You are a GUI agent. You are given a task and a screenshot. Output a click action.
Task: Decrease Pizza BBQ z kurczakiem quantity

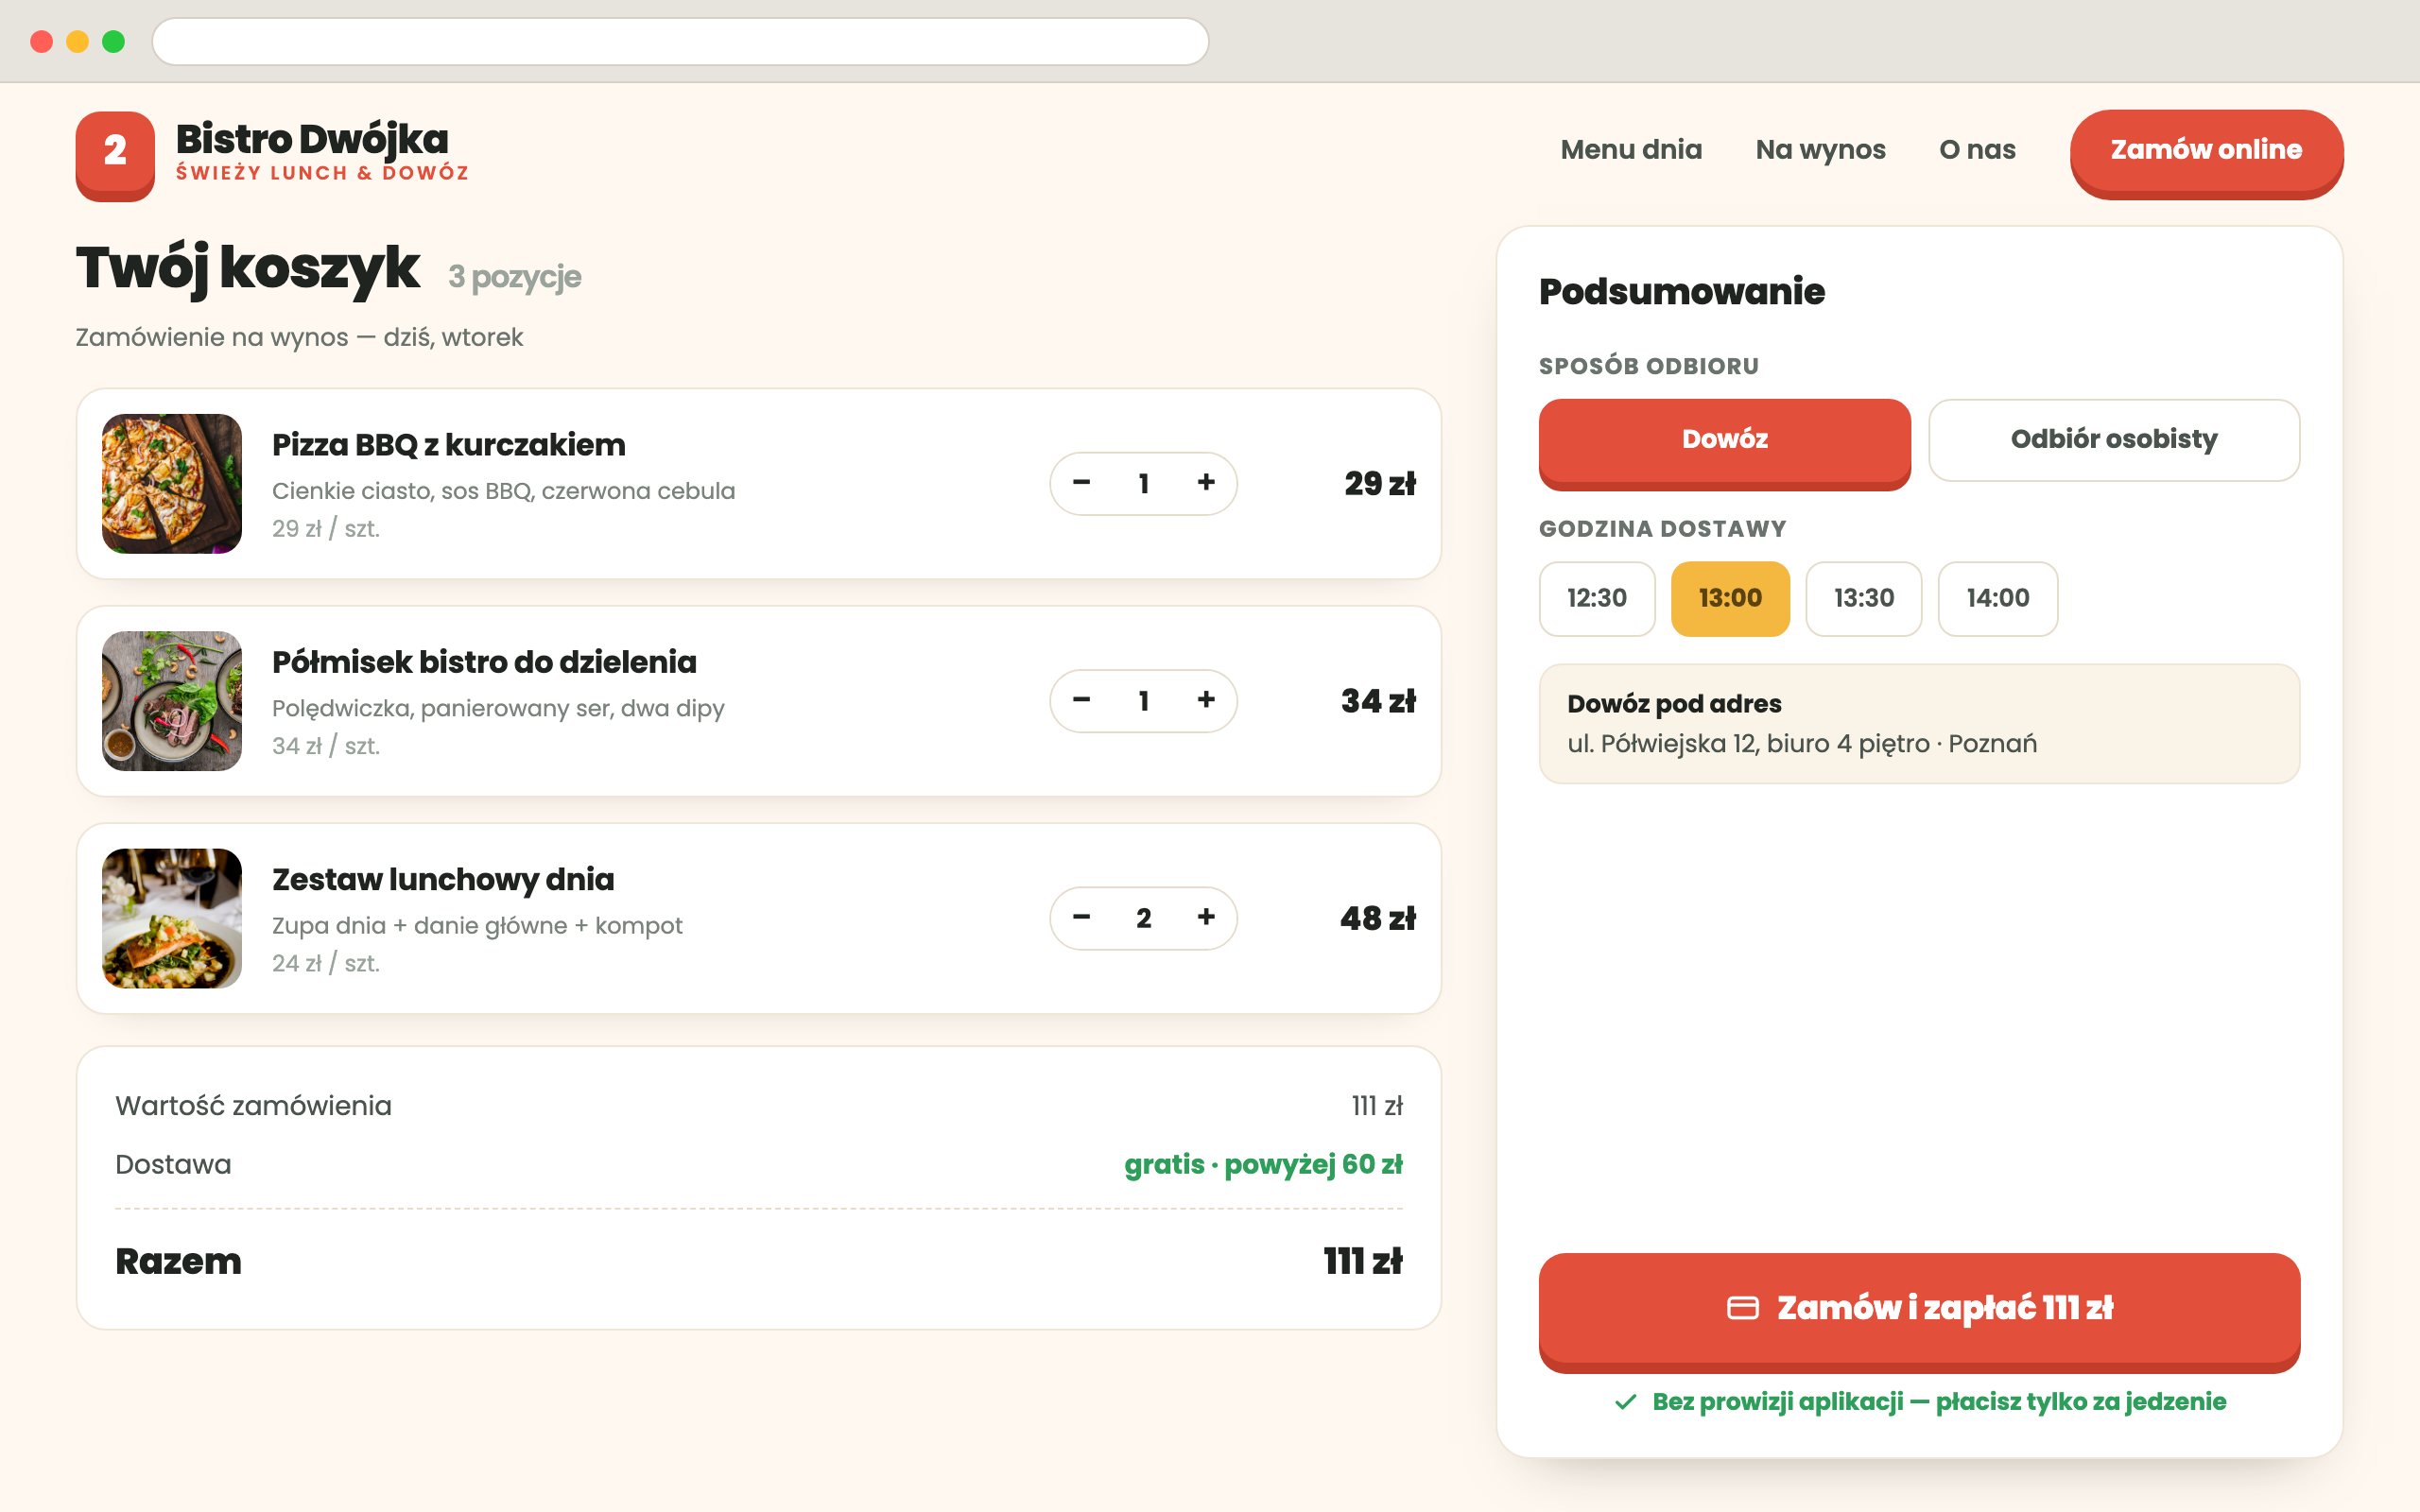coord(1081,483)
